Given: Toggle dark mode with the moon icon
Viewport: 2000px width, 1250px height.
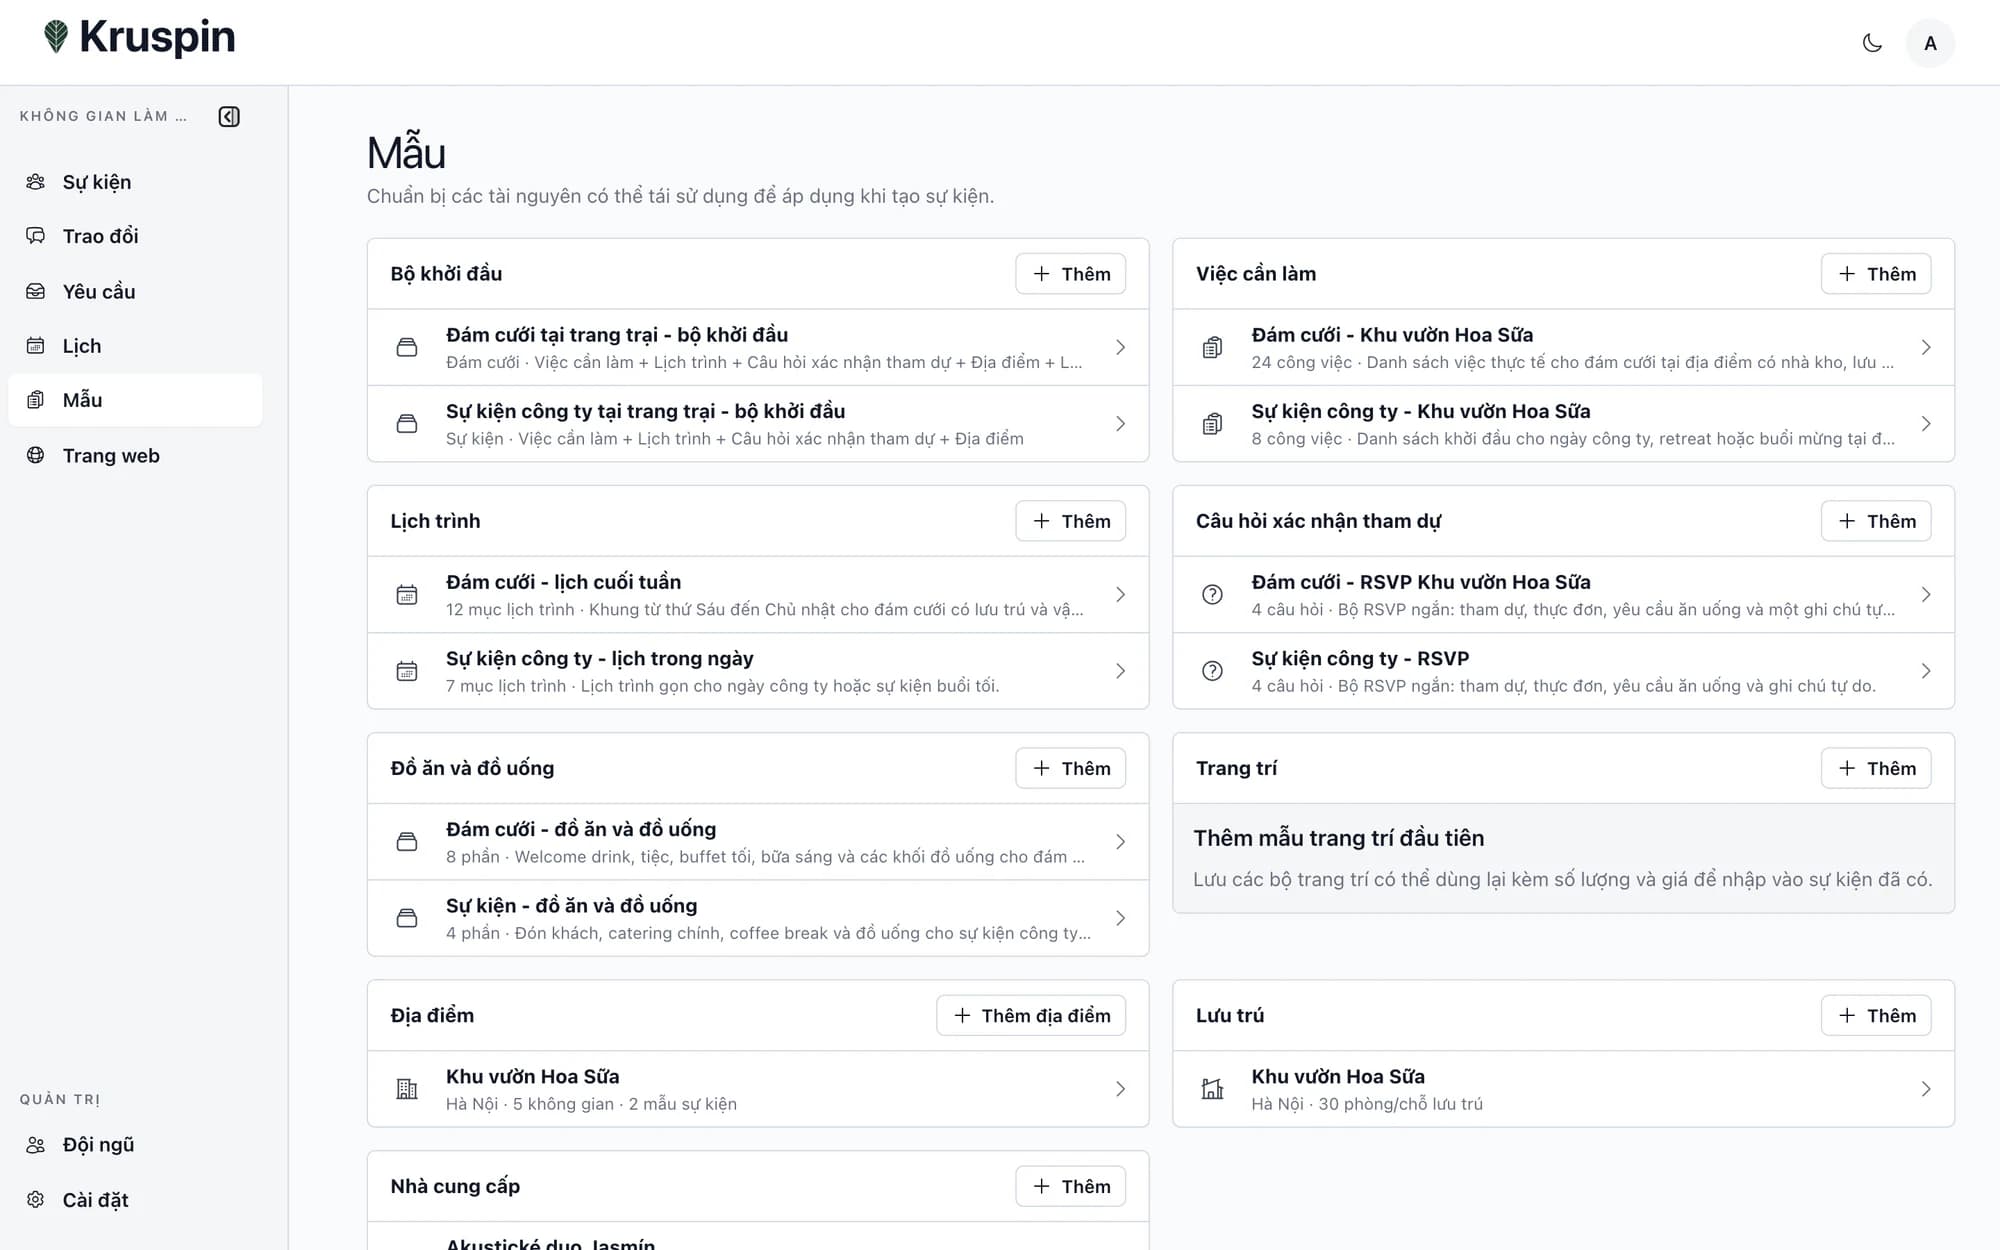Looking at the screenshot, I should tap(1872, 43).
